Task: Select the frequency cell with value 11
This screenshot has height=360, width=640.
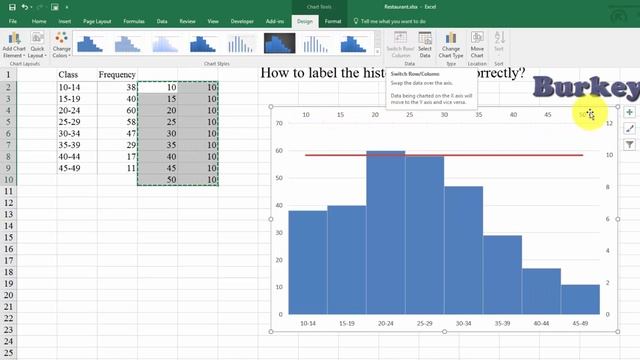Action: (117, 168)
